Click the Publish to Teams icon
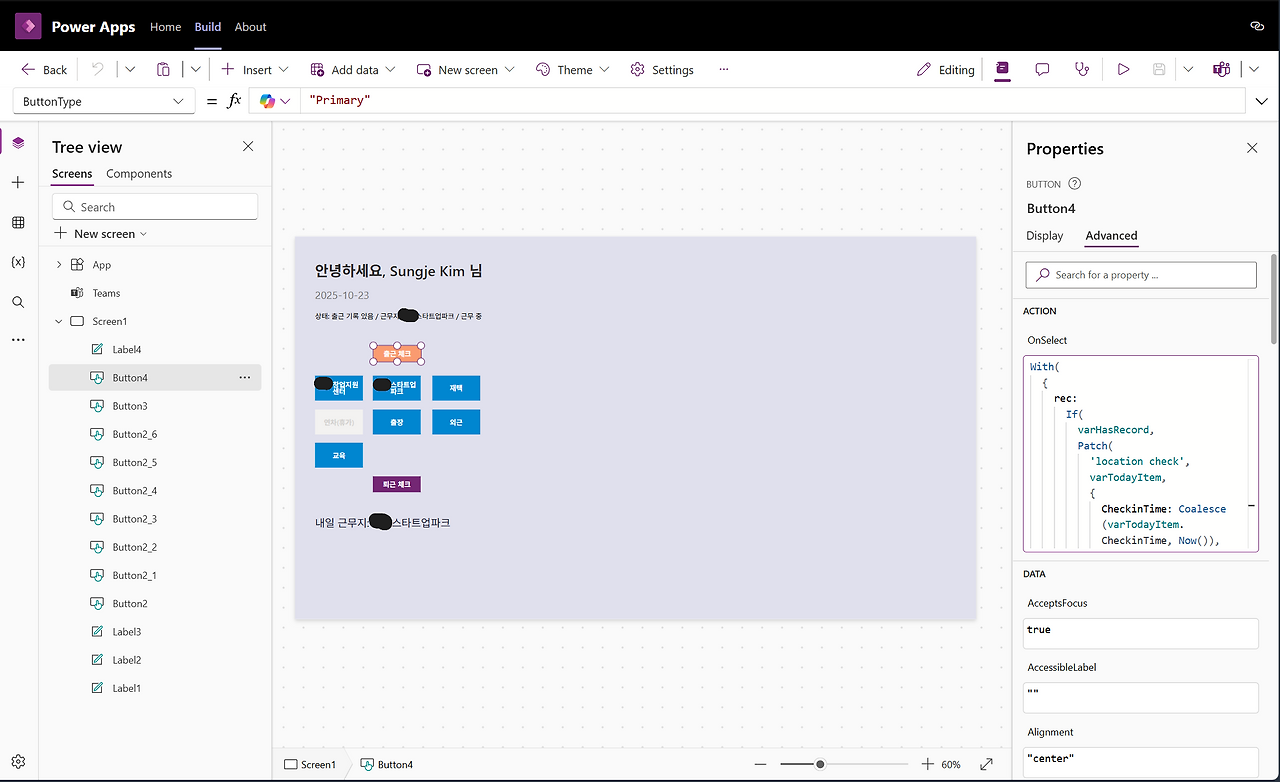1280x782 pixels. point(1221,69)
